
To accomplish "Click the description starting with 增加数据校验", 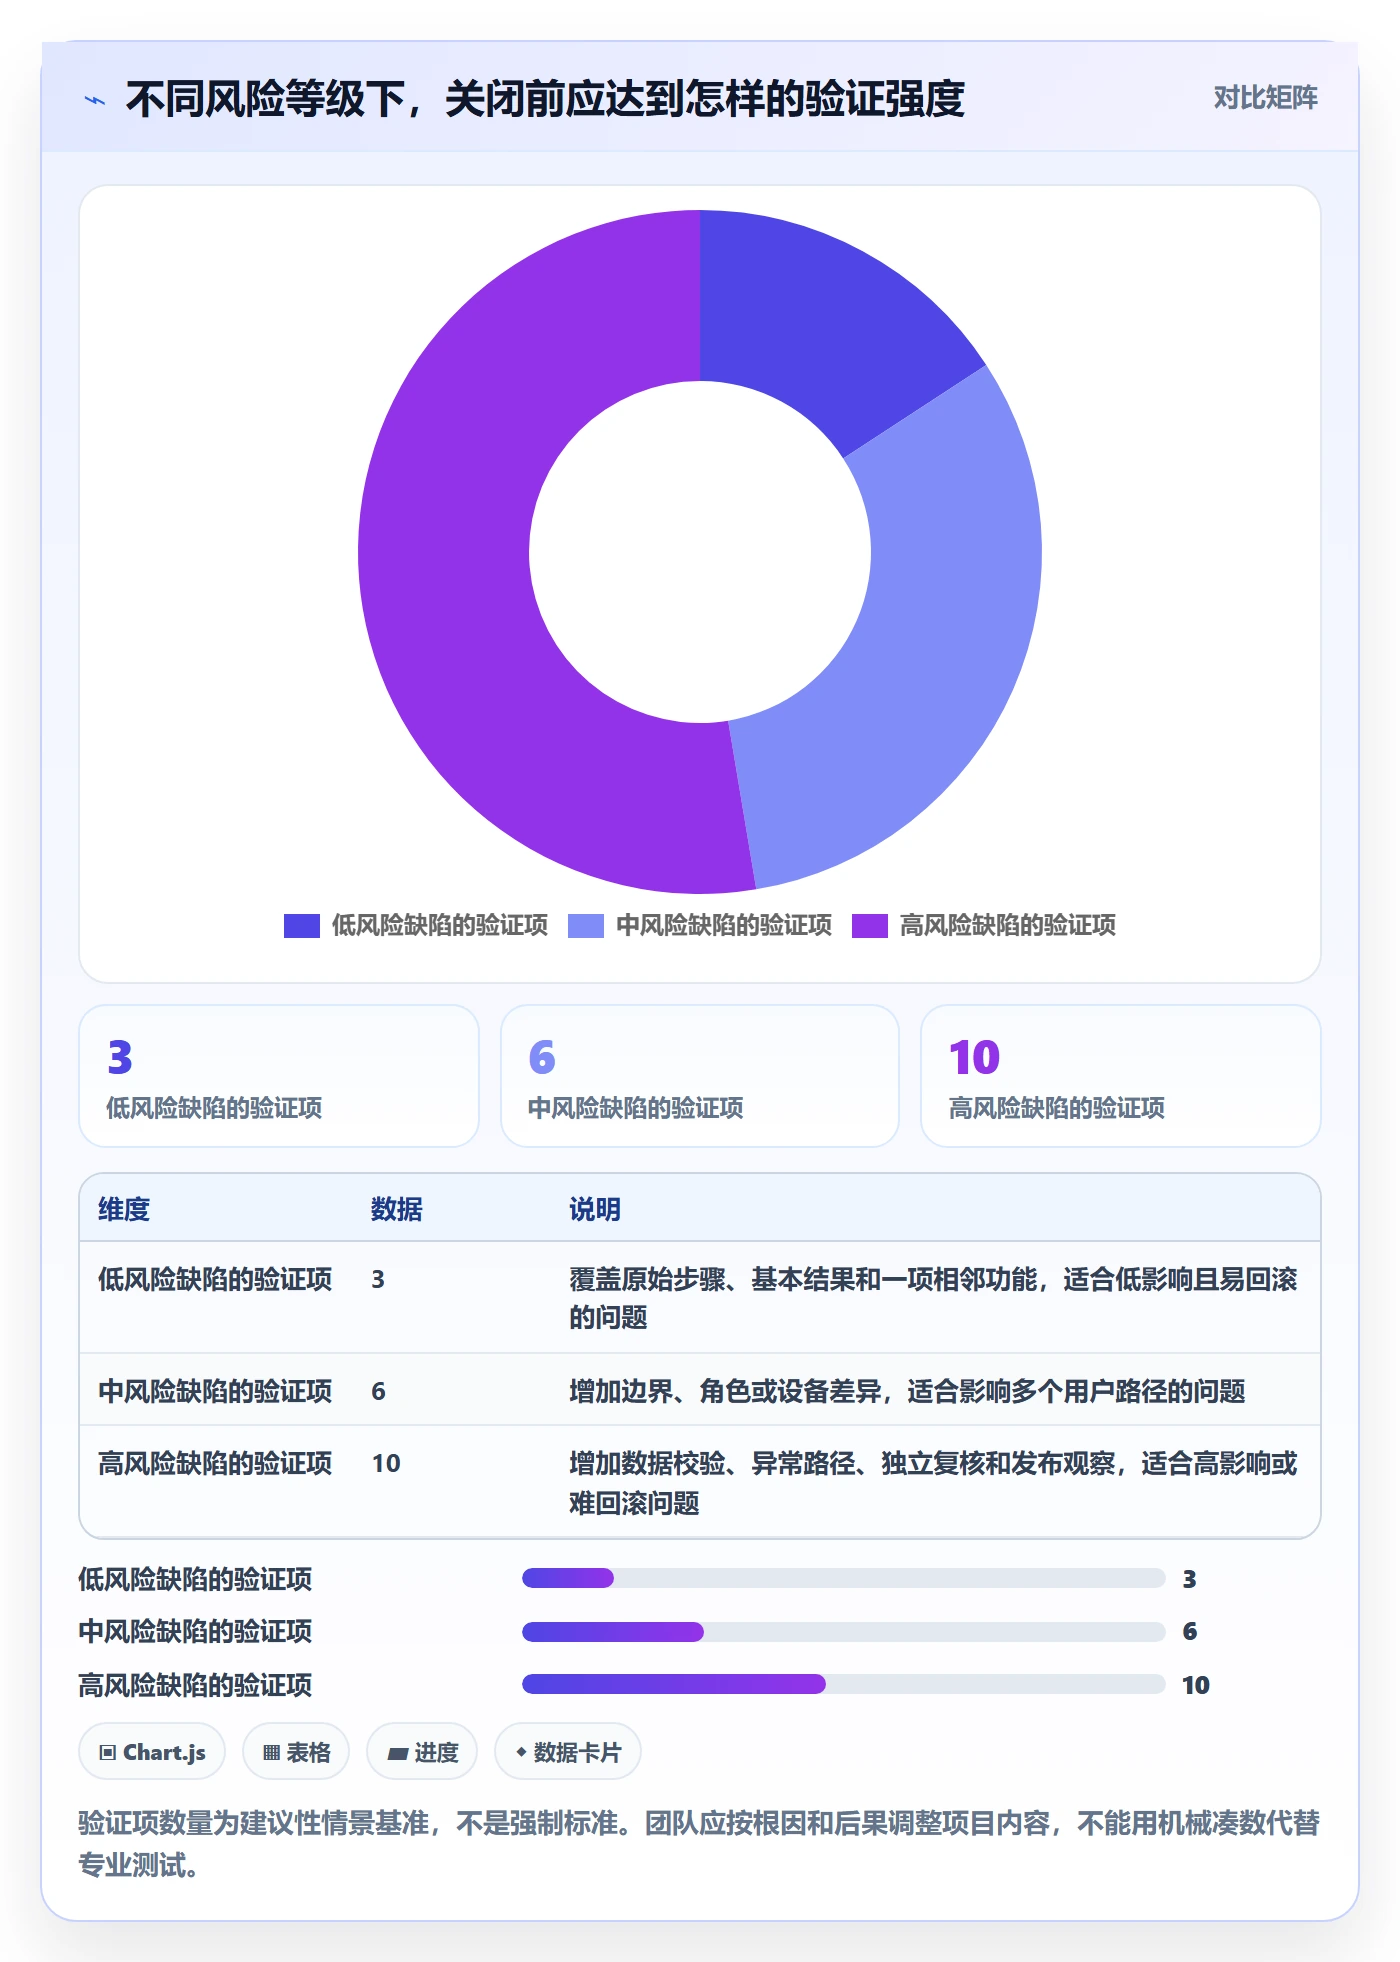I will [933, 1483].
